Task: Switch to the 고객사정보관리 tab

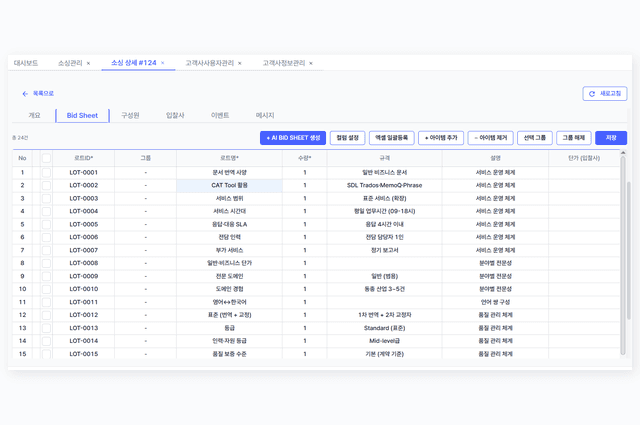Action: 284,63
